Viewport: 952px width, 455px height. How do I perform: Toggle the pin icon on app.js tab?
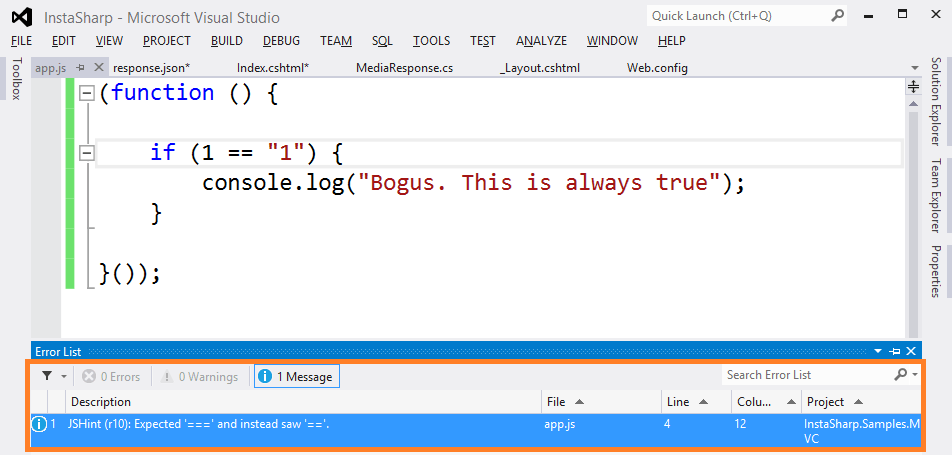pos(81,67)
